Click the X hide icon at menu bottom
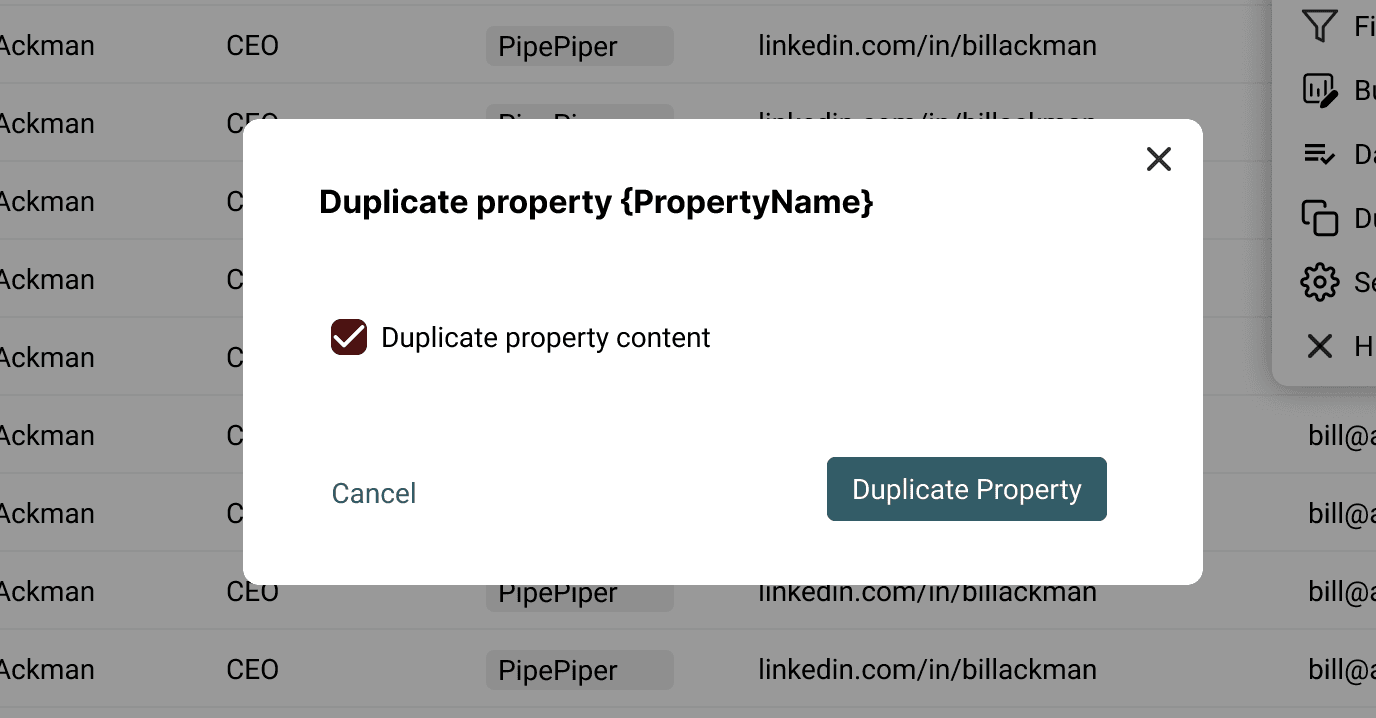The width and height of the screenshot is (1376, 718). (x=1319, y=346)
